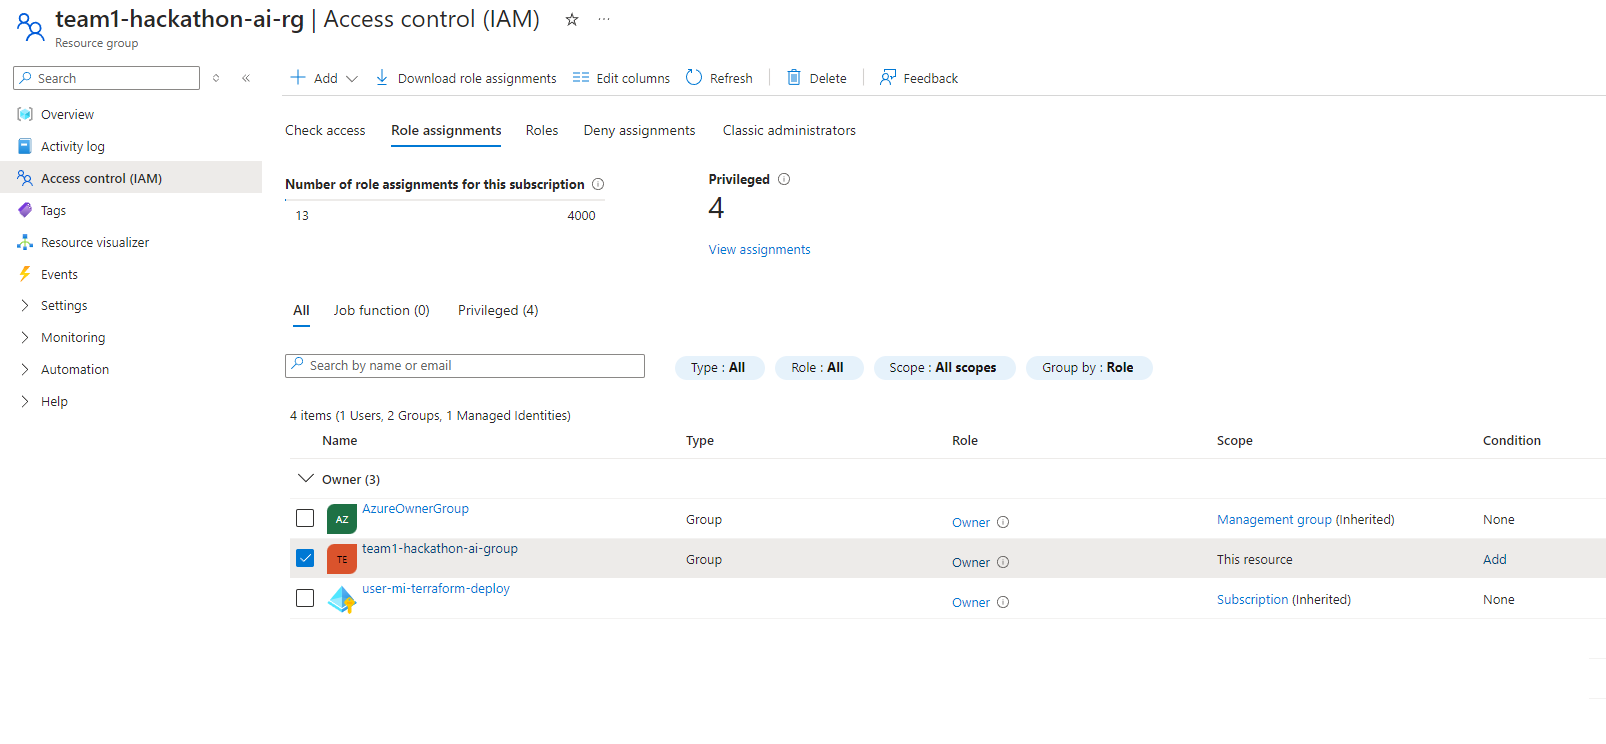Click Add condition for team1-hackathon-ai-group
Screen dimensions: 1606x744
point(1495,560)
